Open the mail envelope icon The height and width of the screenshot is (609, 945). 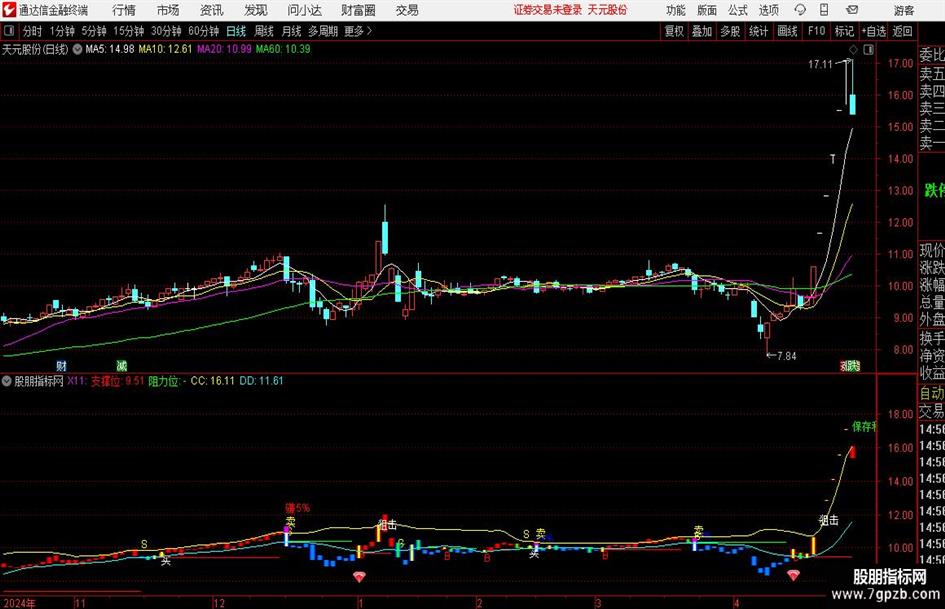coord(852,10)
